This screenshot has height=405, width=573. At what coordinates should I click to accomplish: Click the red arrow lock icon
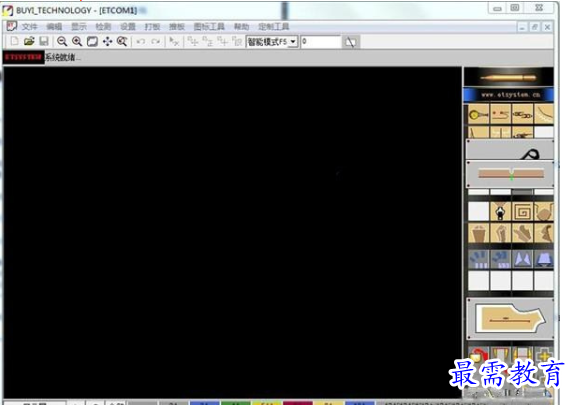coord(478,356)
